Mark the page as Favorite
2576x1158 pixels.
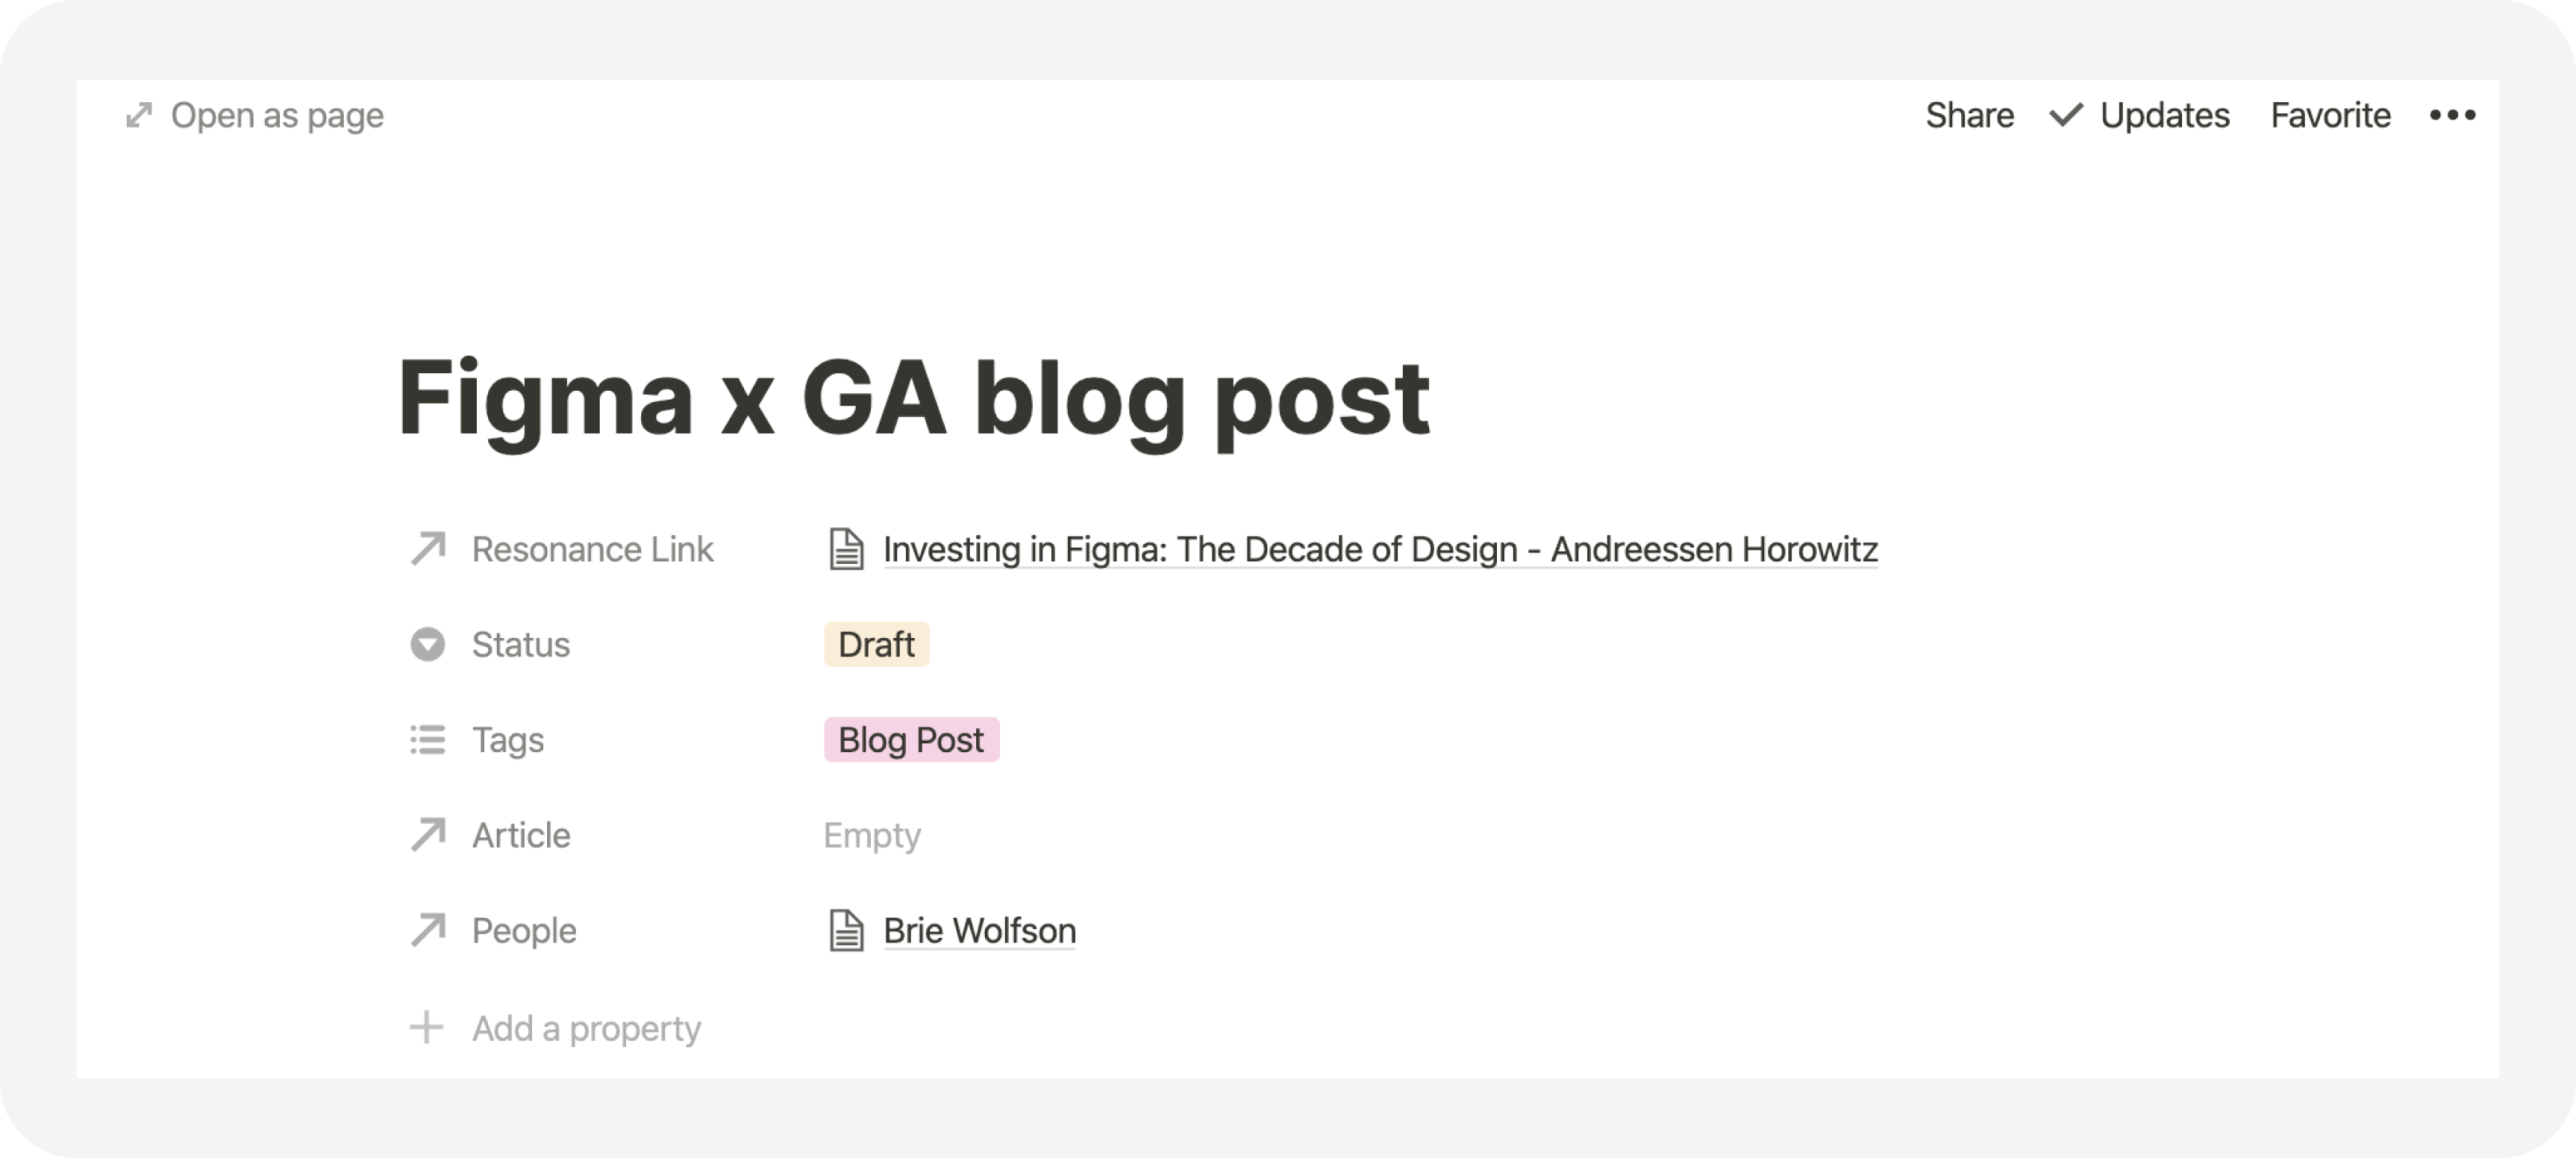(x=2330, y=116)
